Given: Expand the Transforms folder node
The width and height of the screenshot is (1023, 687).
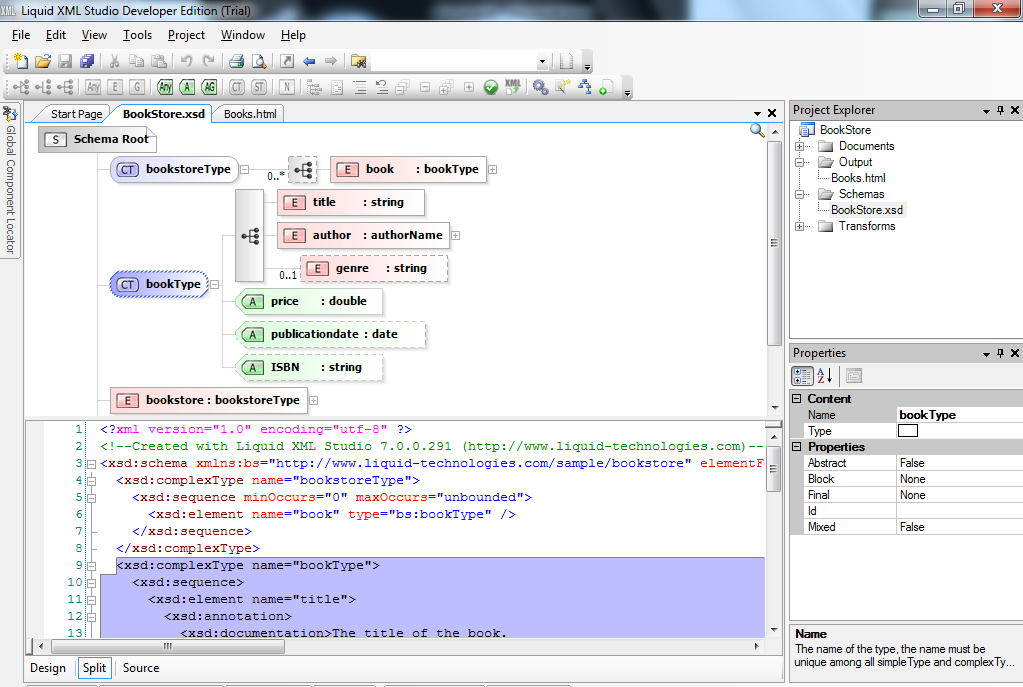Looking at the screenshot, I should (x=799, y=226).
